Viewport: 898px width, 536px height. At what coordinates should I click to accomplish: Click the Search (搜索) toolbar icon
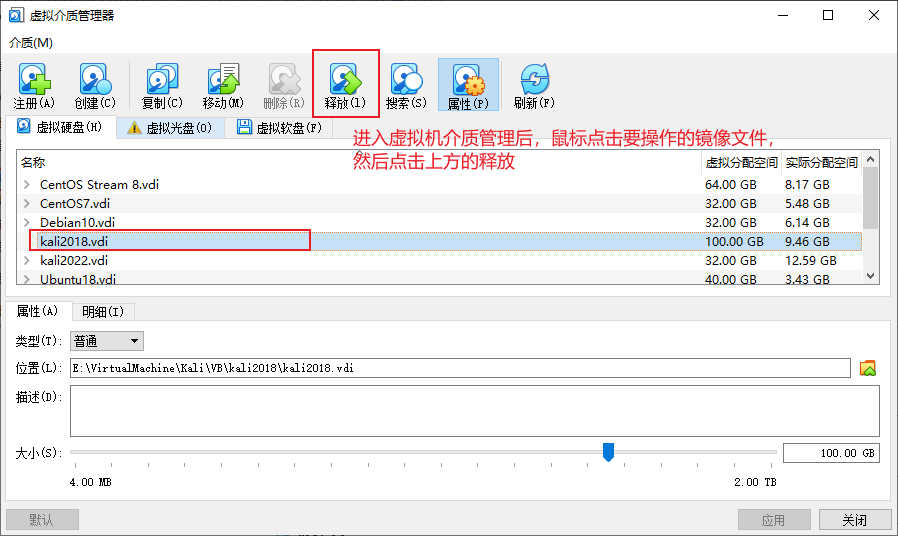(x=405, y=80)
